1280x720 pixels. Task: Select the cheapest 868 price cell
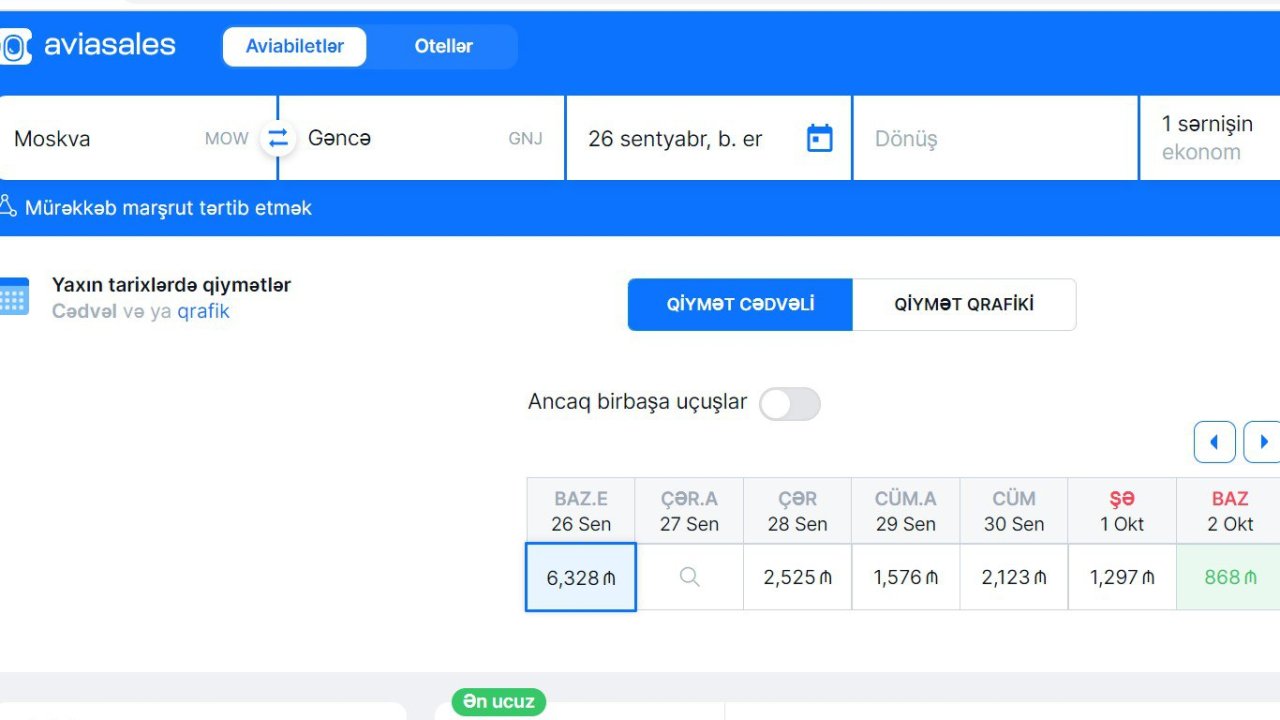point(1229,577)
